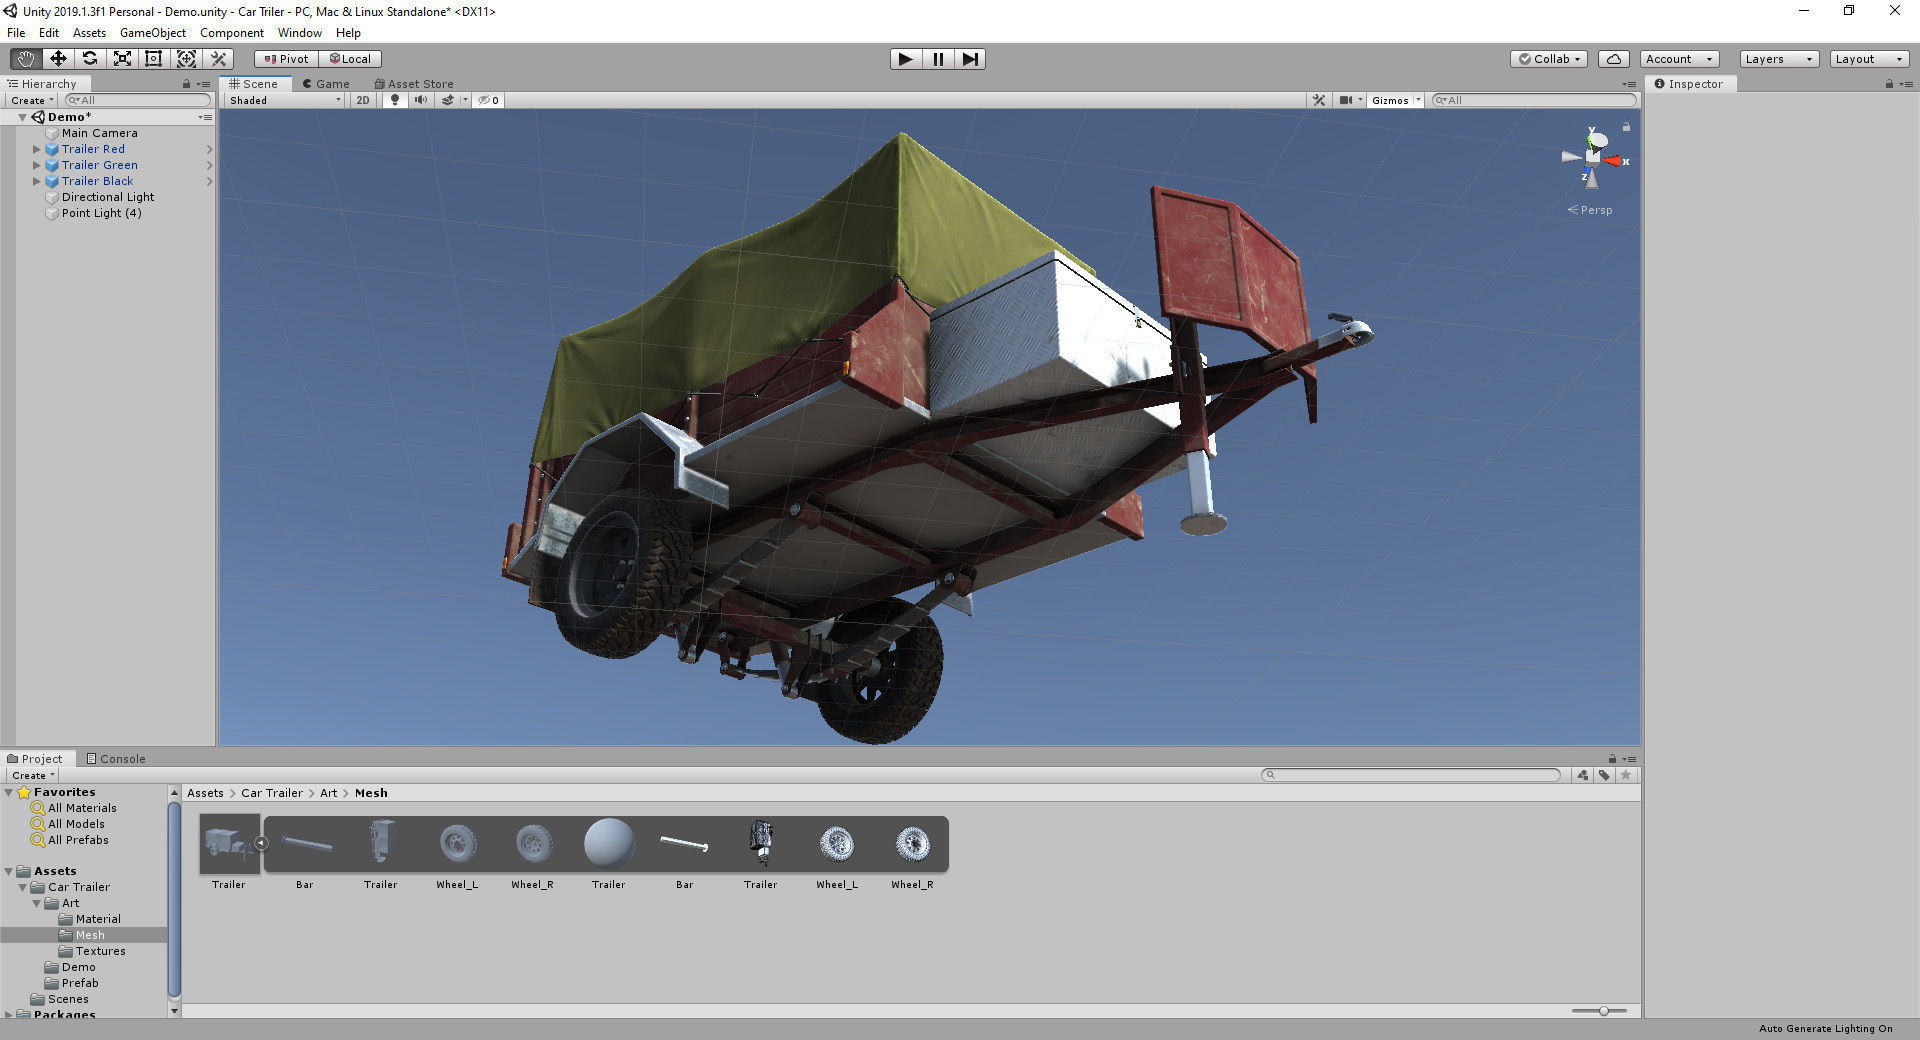Select the Hand tool
Image resolution: width=1920 pixels, height=1040 pixels.
pos(26,59)
